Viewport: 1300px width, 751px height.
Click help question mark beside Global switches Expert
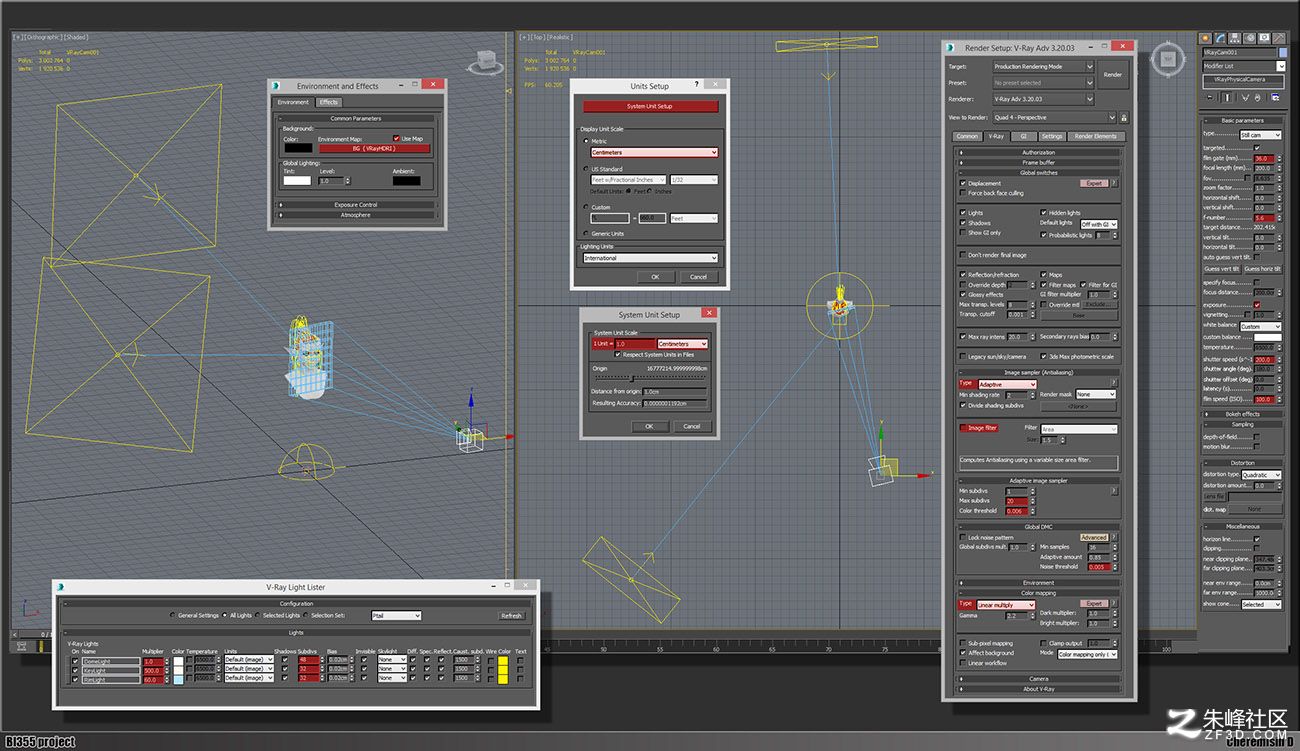(x=1114, y=183)
